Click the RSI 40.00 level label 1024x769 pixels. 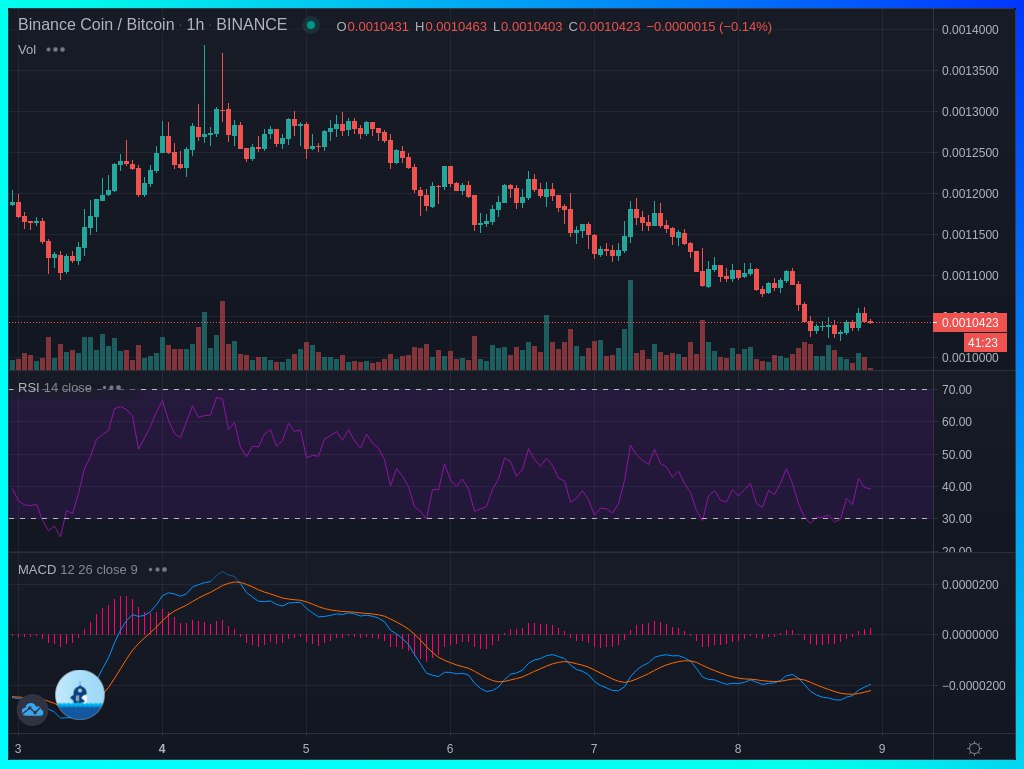click(956, 486)
